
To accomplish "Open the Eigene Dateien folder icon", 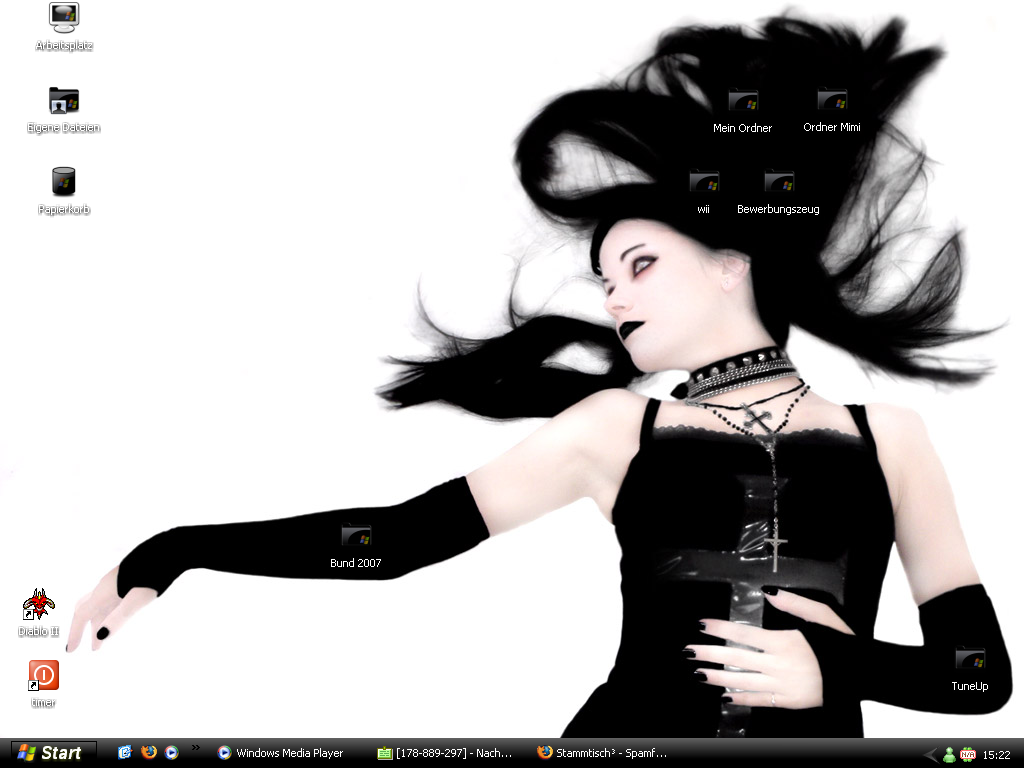I will click(64, 101).
